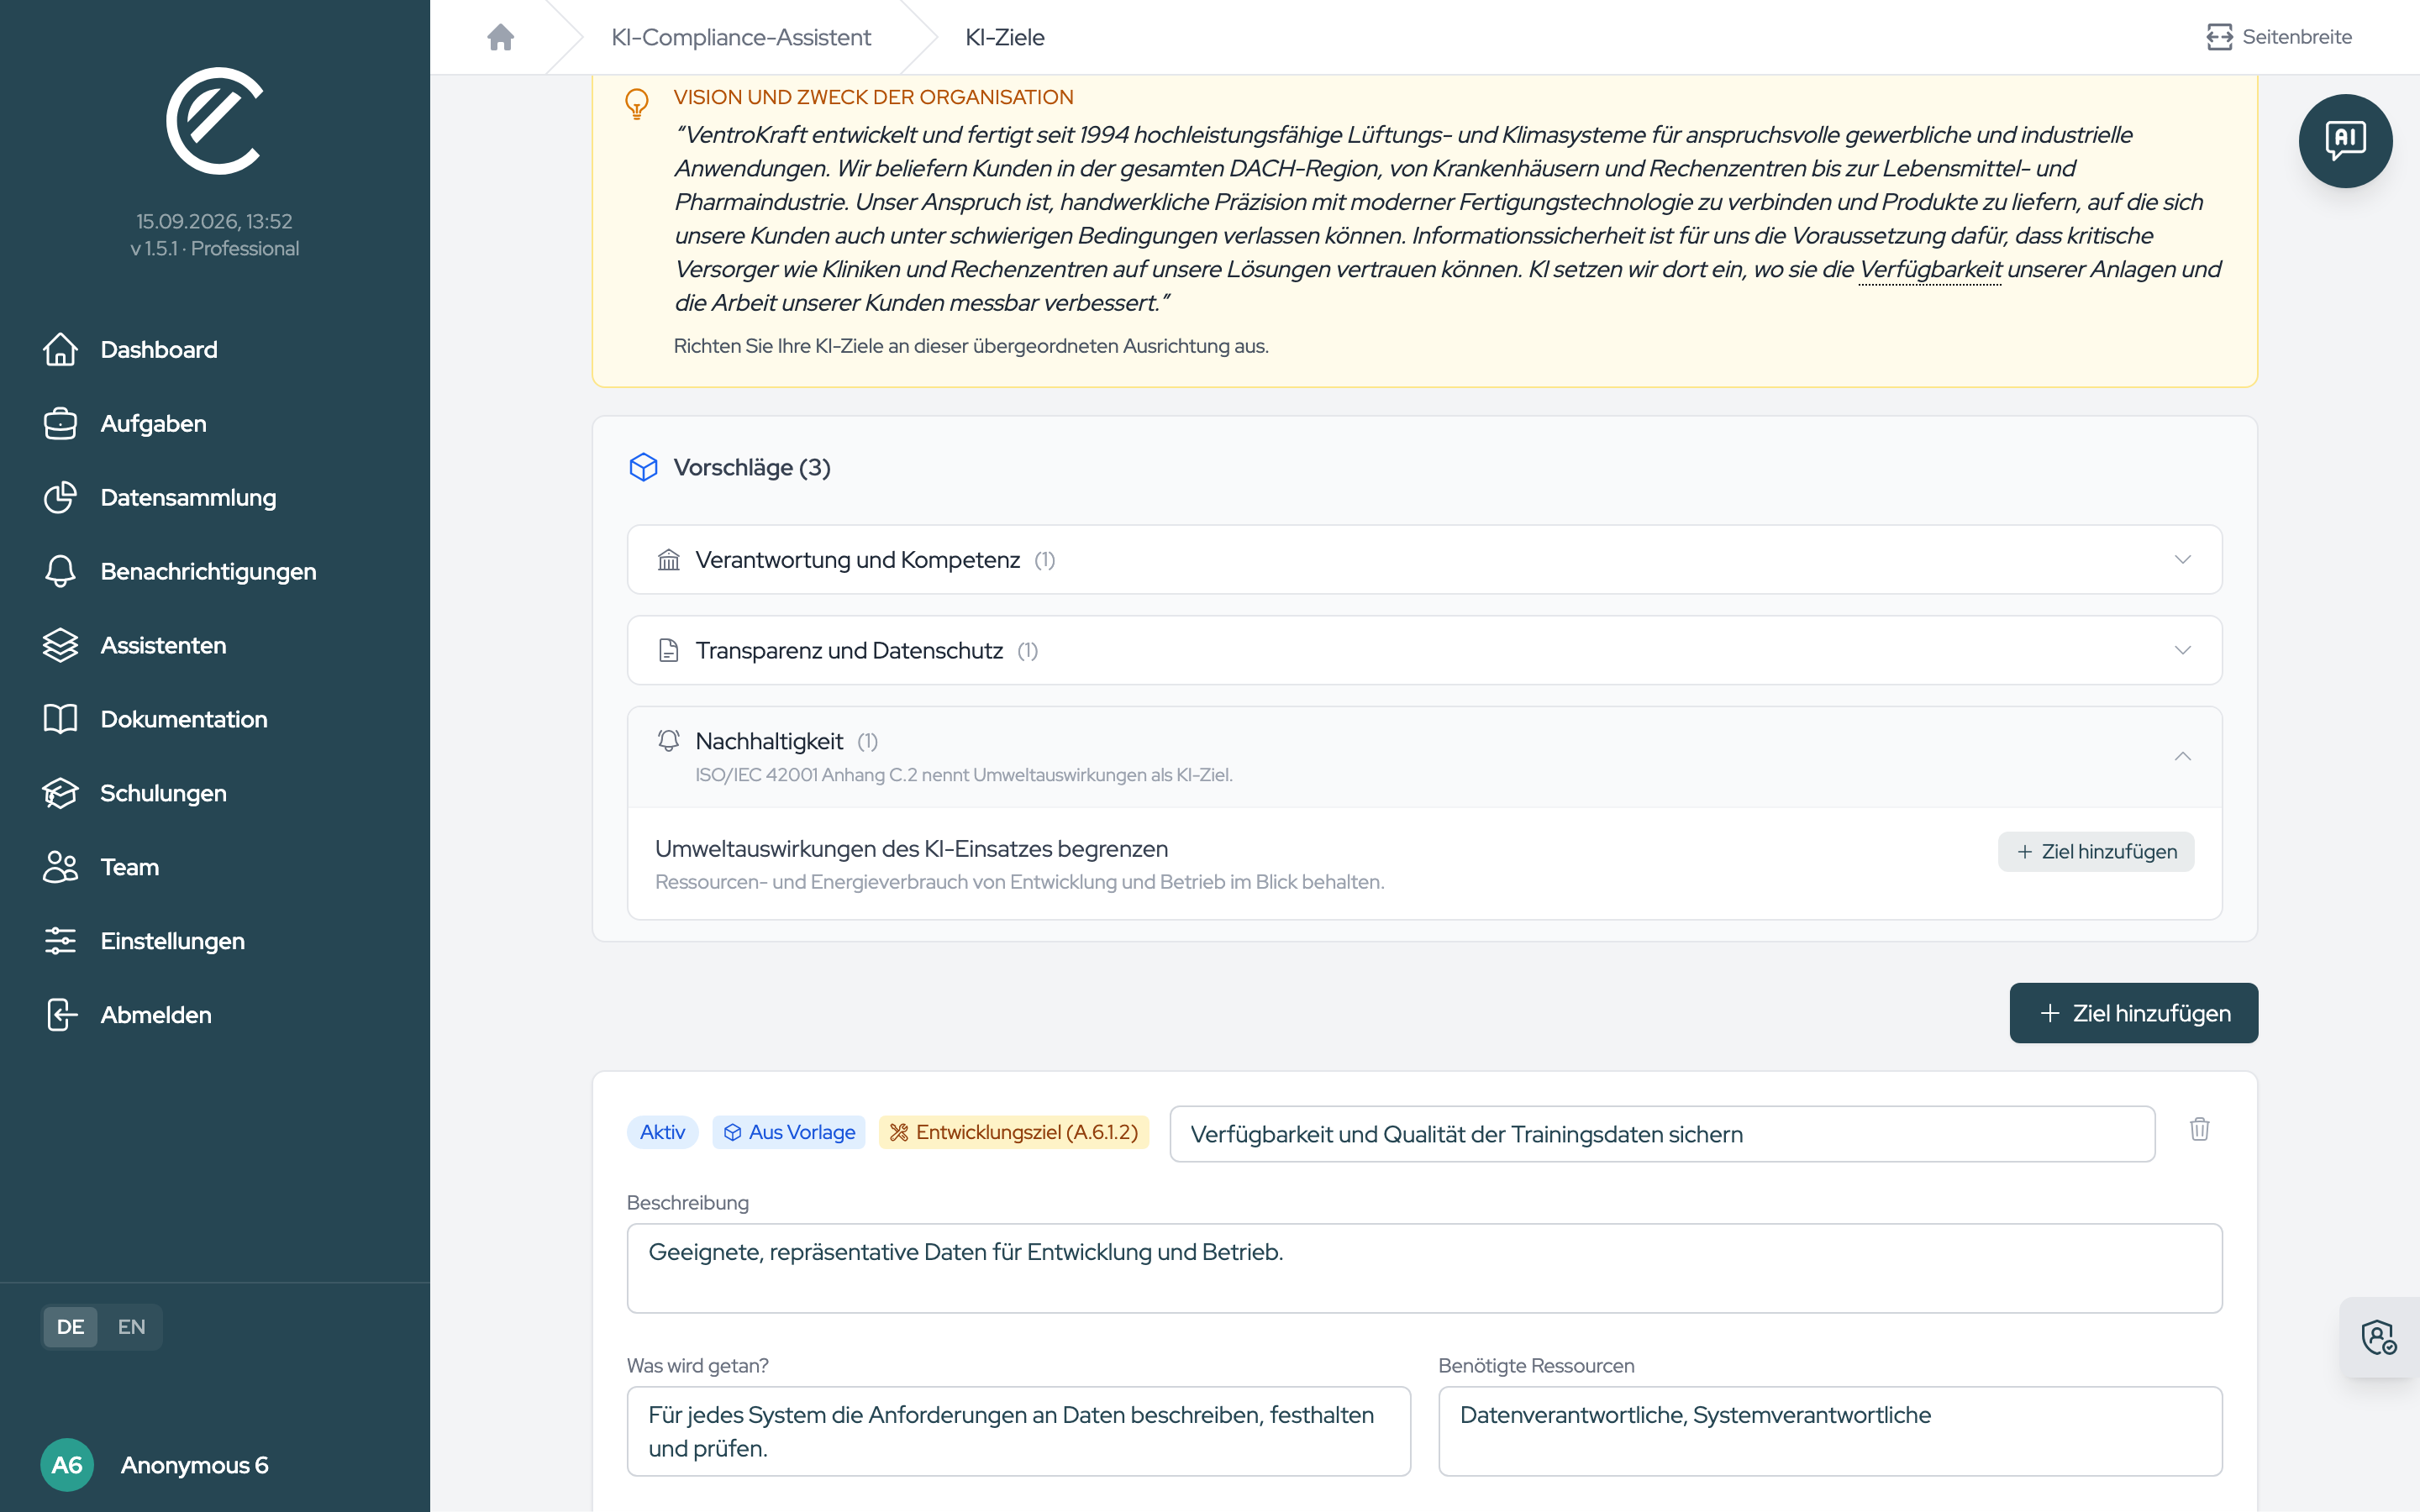Go to KI-Compliance-Assistent breadcrumb
2420x1512 pixels.
click(741, 37)
